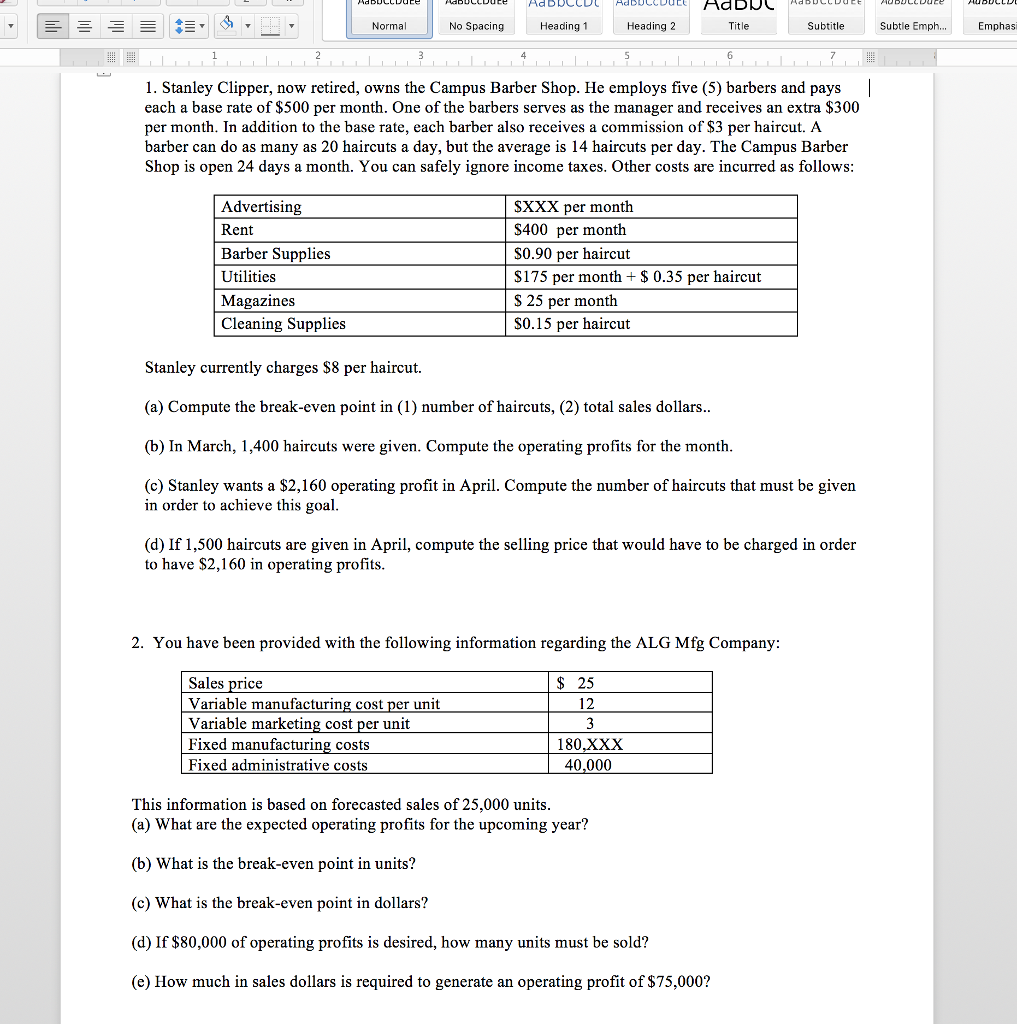Apply shading with the paint bucket icon
The width and height of the screenshot is (1017, 1024).
pos(225,23)
